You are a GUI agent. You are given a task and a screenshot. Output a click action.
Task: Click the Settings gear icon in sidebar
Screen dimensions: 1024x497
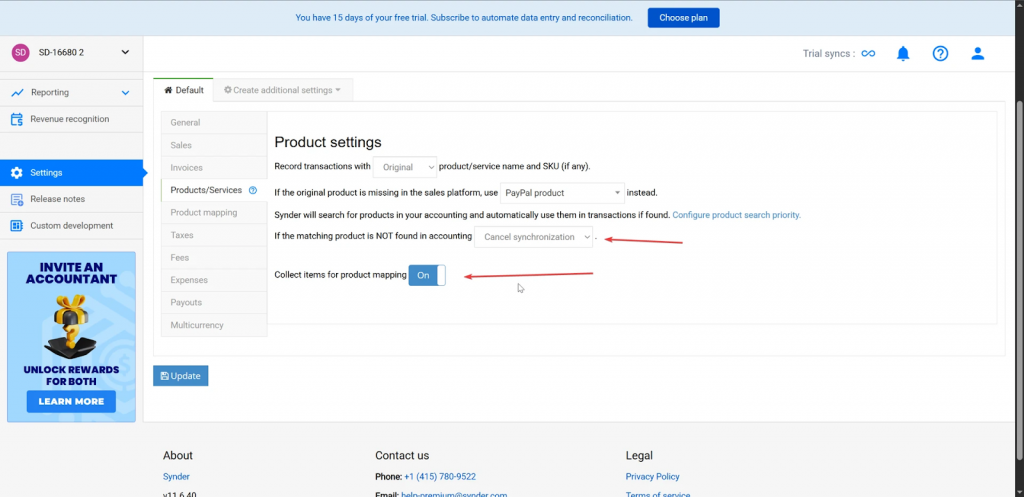pyautogui.click(x=17, y=172)
